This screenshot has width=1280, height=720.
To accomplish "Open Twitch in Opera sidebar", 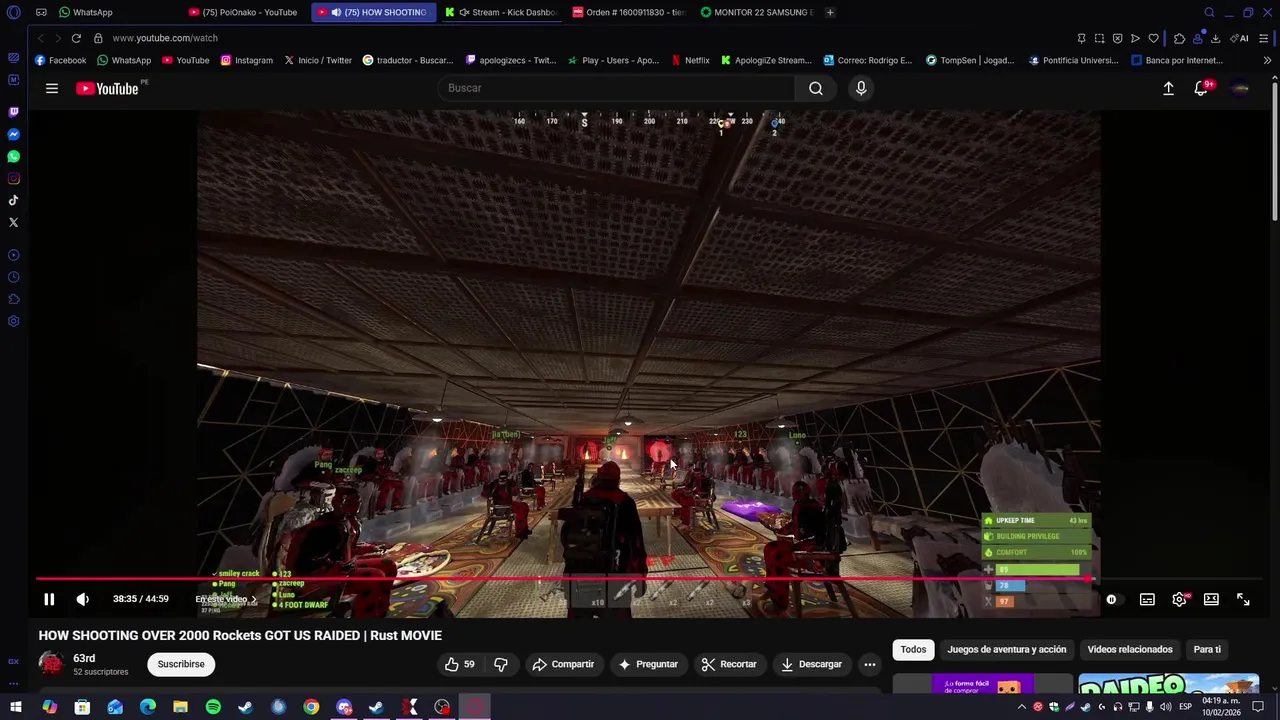I will point(13,112).
